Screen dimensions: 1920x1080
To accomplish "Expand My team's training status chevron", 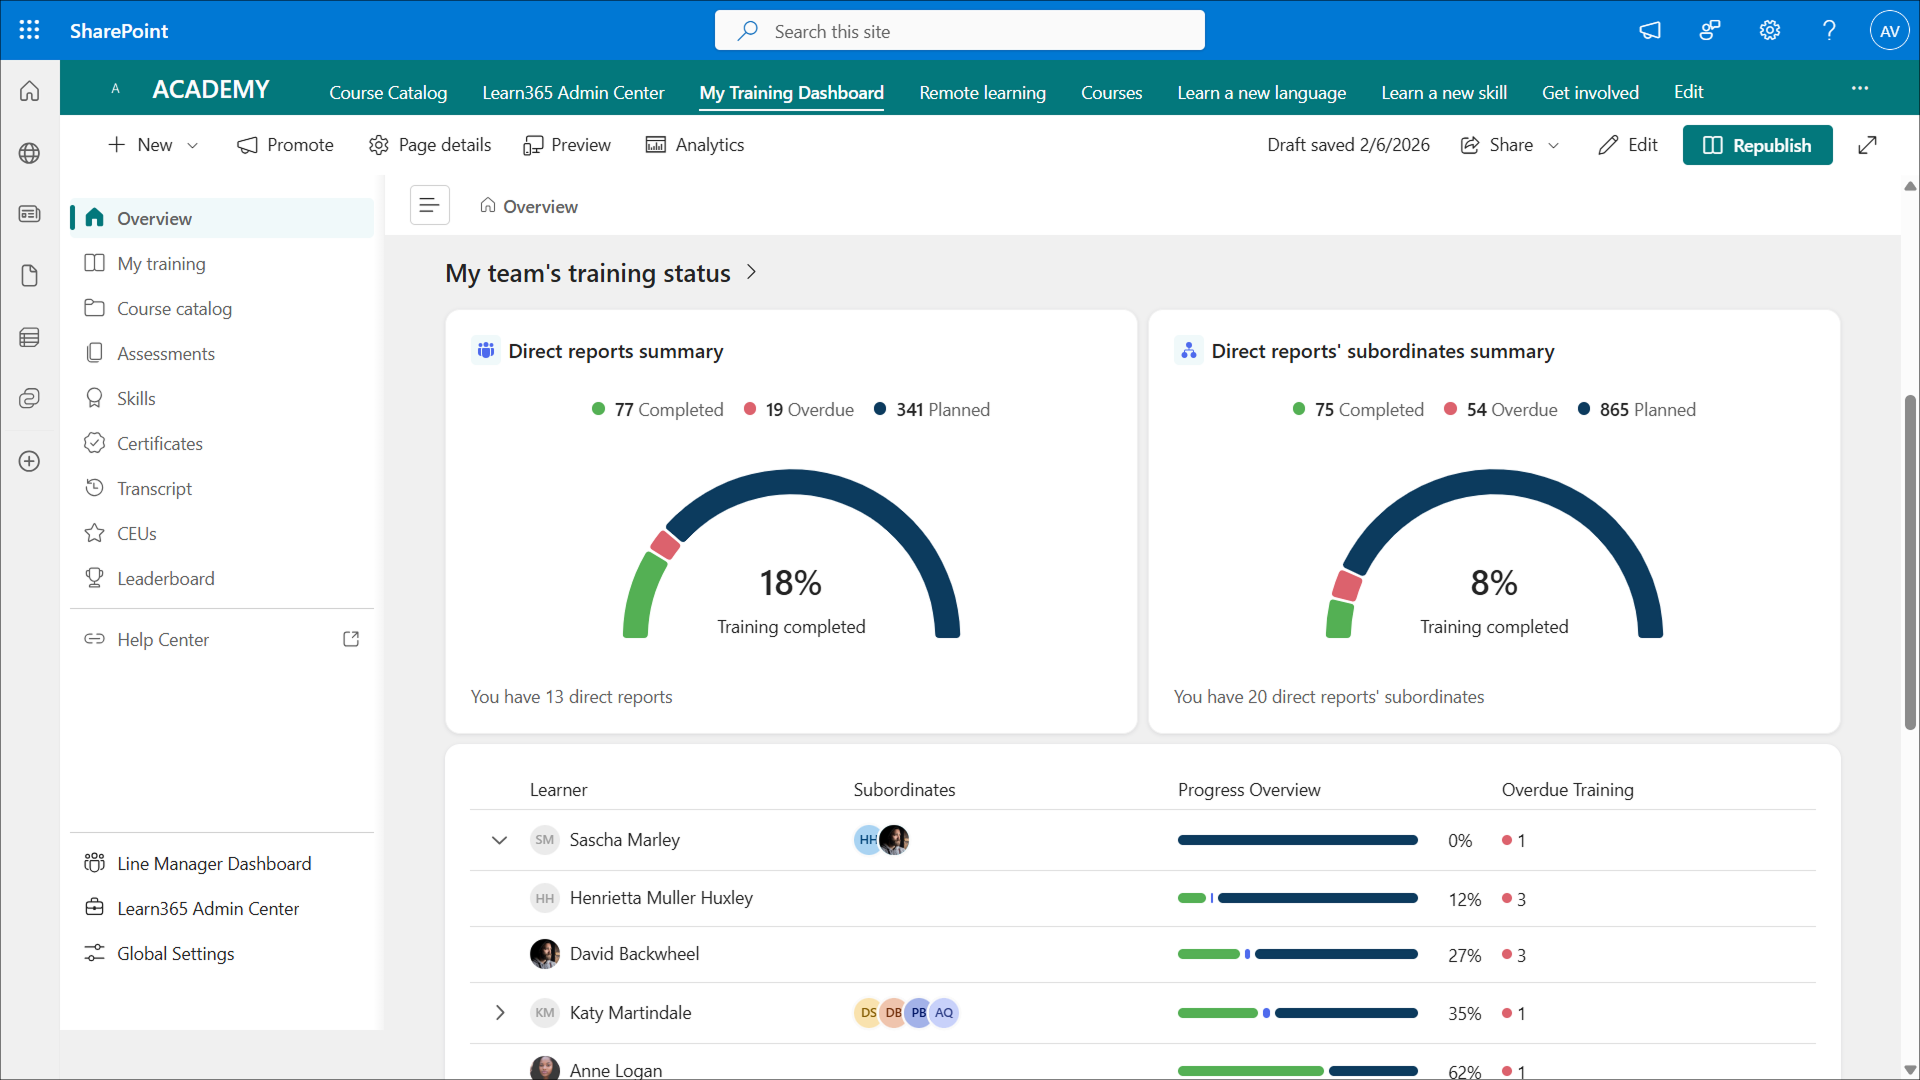I will coord(751,272).
